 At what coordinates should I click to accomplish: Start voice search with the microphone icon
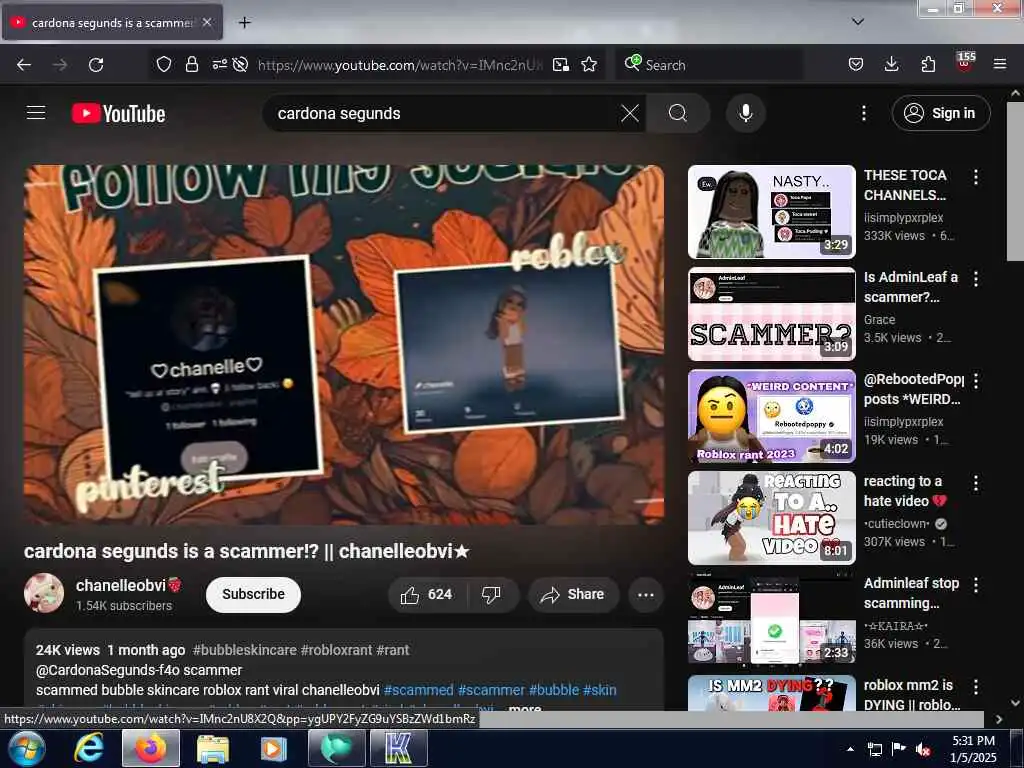point(745,114)
